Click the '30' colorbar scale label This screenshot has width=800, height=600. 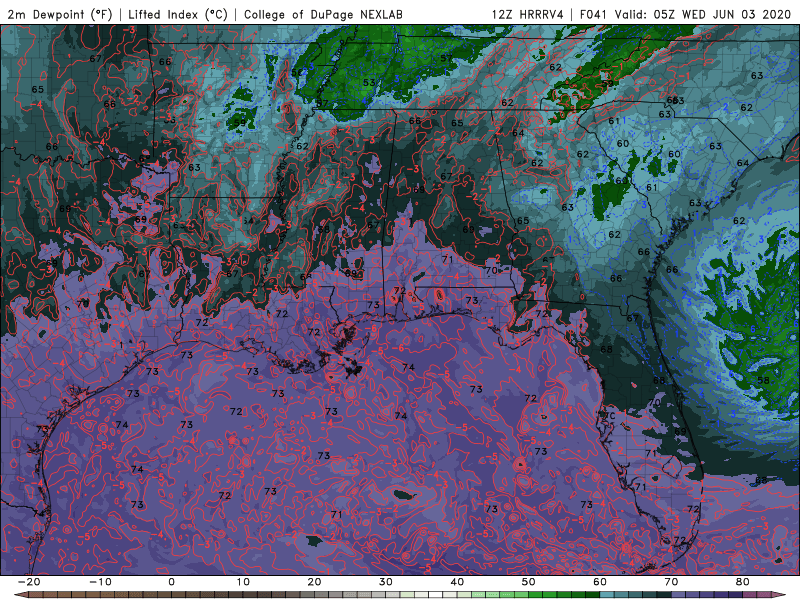386,582
